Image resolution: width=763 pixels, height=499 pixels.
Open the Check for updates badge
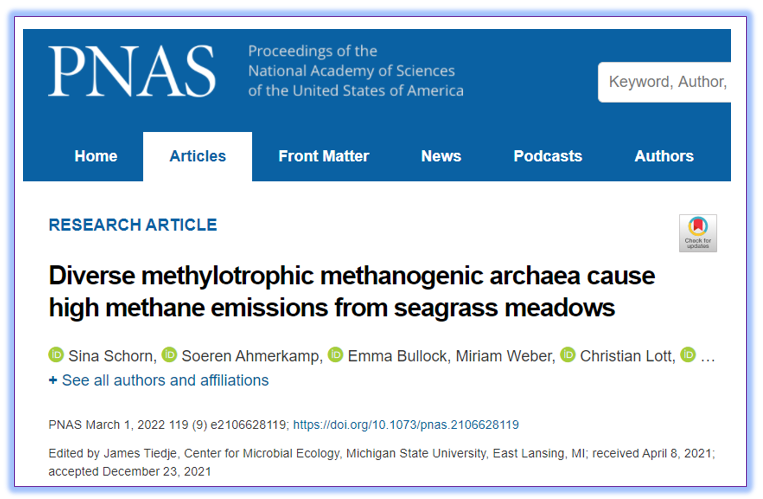(x=697, y=233)
